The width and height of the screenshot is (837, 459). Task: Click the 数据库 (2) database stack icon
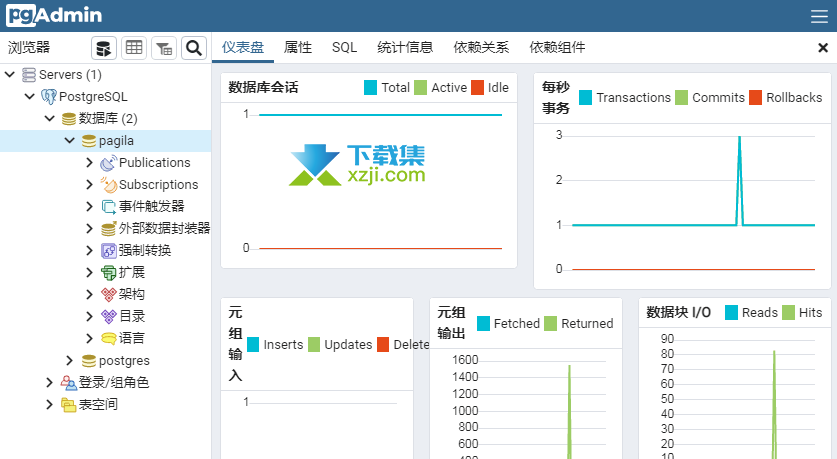69,118
